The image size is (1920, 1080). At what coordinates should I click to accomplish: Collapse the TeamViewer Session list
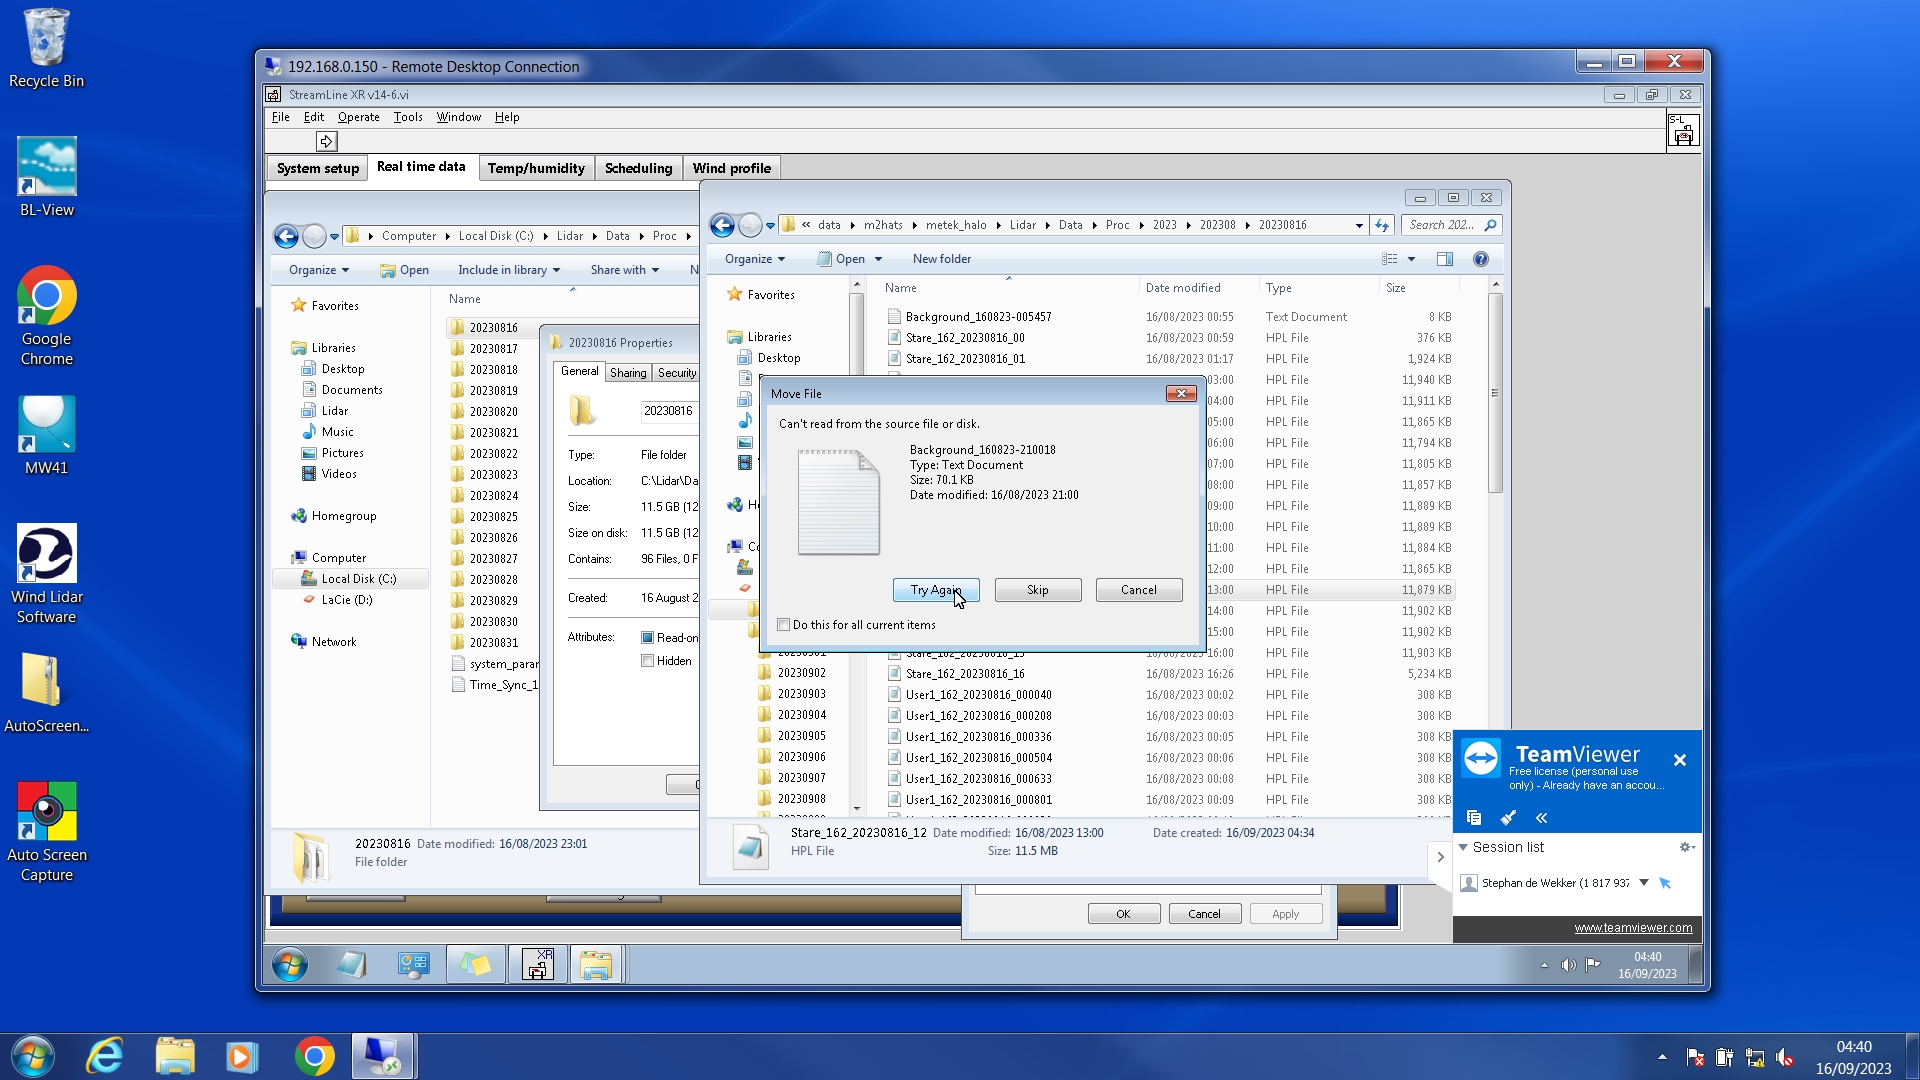[x=1463, y=847]
